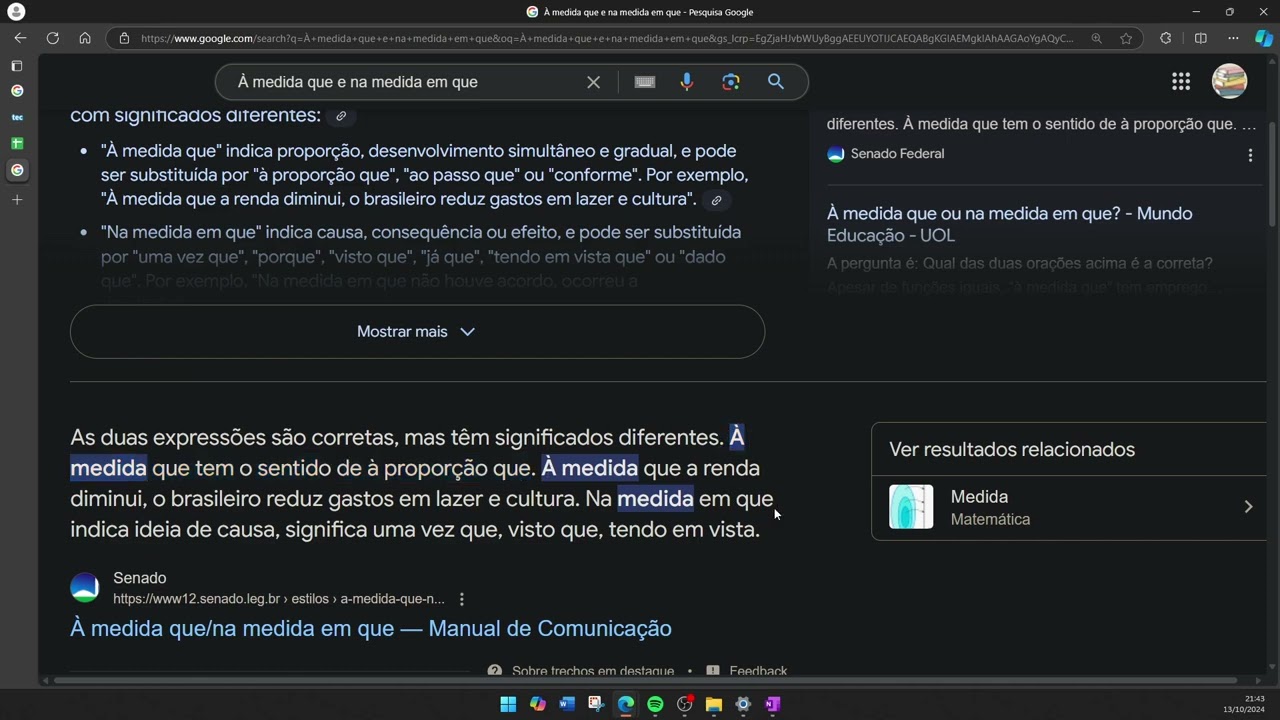Image resolution: width=1280 pixels, height=720 pixels.
Task: Open Edge profile icon in title bar
Action: 16,12
